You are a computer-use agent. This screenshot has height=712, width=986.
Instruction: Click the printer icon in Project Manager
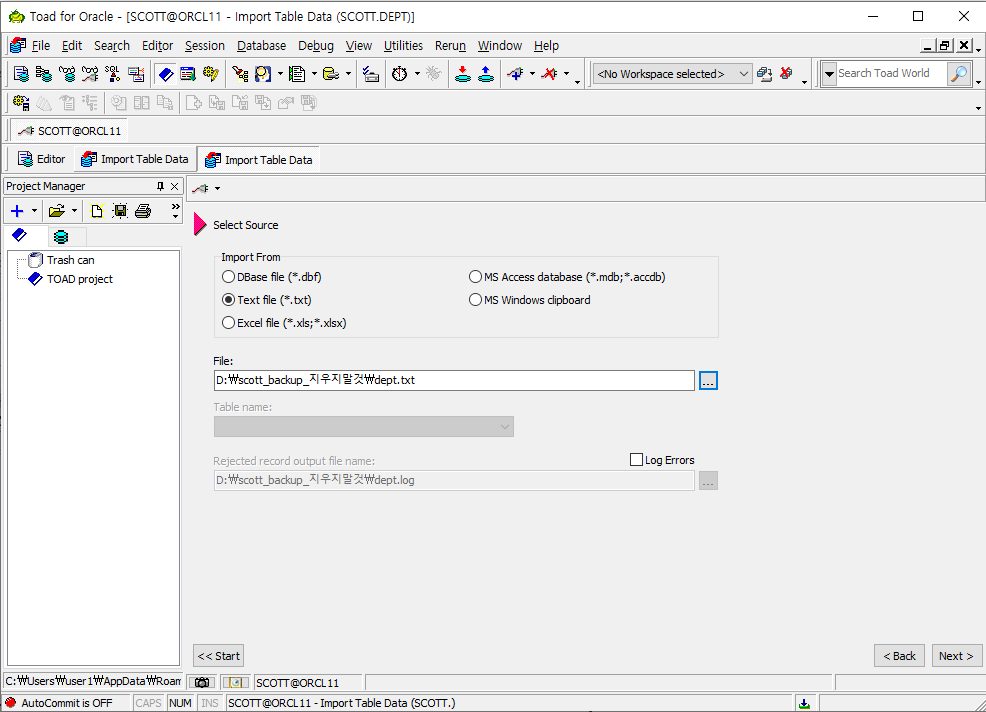pos(143,211)
